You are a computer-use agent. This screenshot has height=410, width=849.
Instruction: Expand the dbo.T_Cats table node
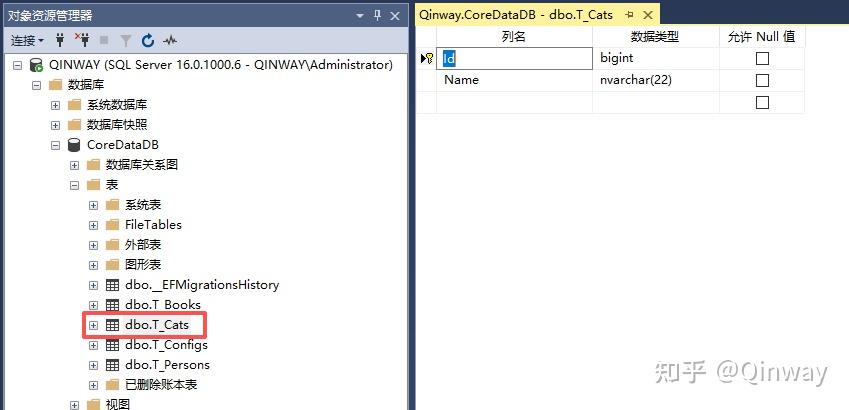pos(94,325)
